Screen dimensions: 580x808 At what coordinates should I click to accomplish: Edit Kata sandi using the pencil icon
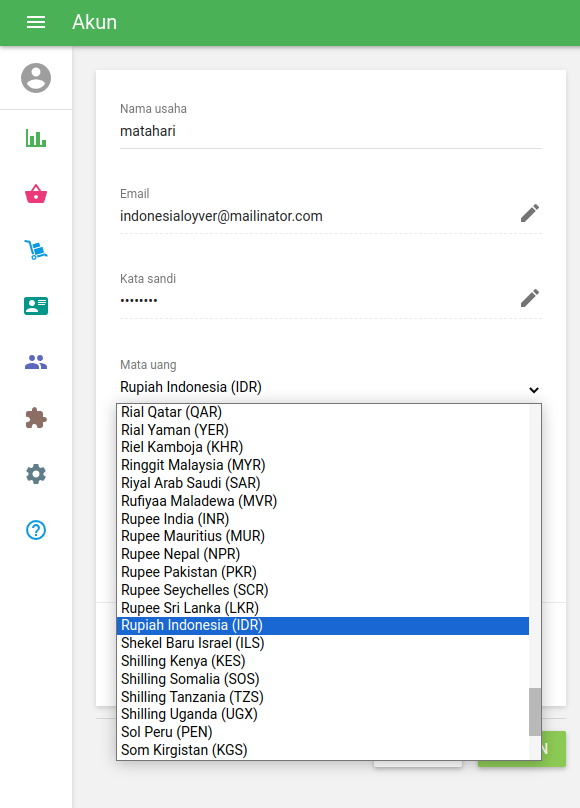529,297
